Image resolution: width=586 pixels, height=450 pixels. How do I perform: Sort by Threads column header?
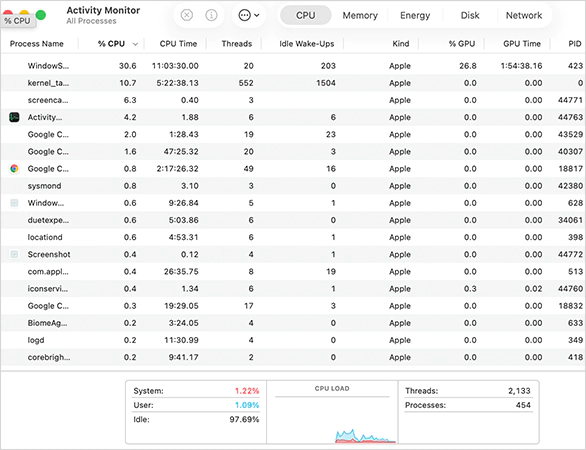tap(237, 44)
